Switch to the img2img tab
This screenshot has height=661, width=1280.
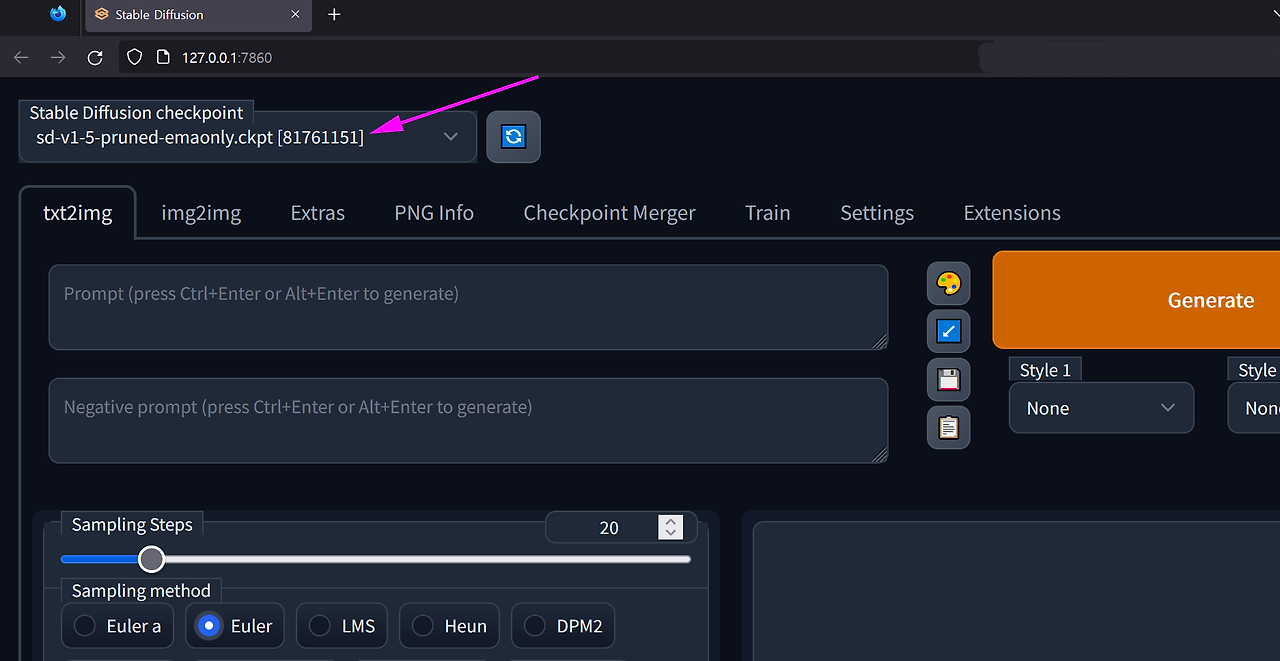200,212
